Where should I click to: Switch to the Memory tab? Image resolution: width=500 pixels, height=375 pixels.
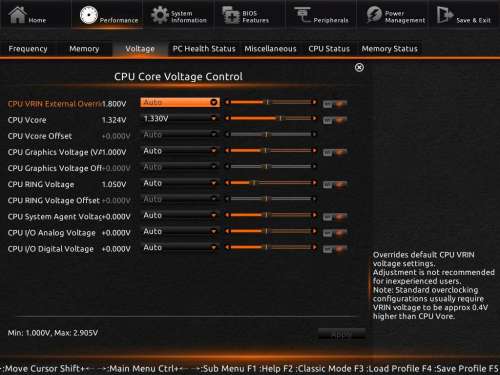point(84,49)
